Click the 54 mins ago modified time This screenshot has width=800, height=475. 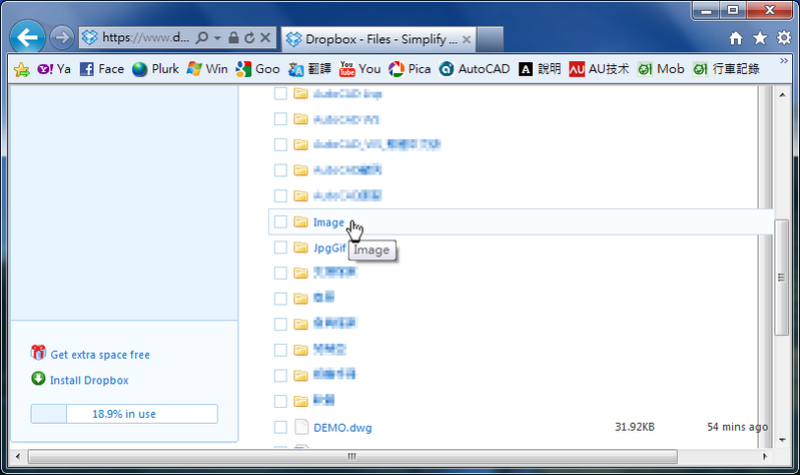pyautogui.click(x=737, y=427)
